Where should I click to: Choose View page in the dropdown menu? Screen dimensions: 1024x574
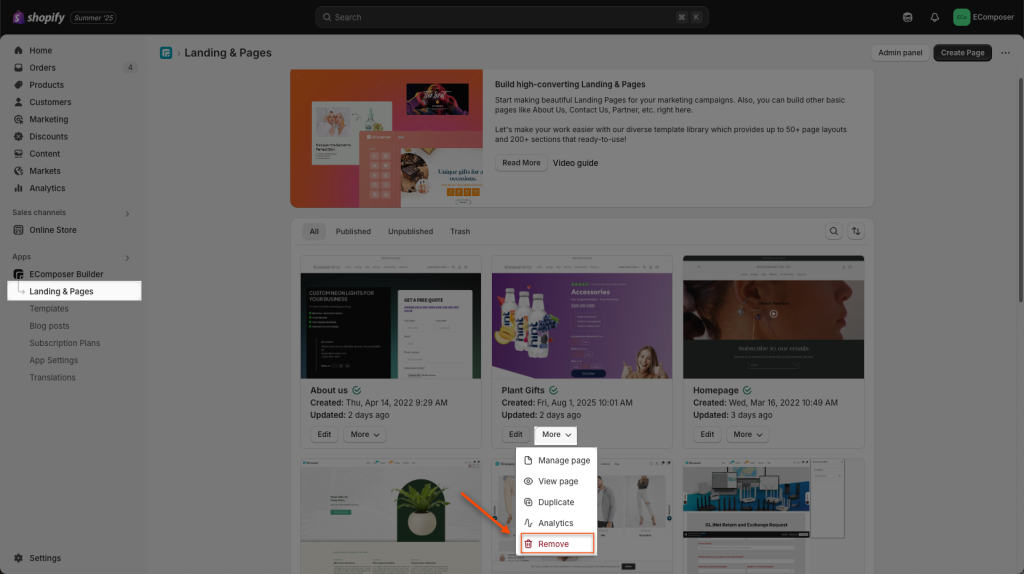tap(556, 481)
